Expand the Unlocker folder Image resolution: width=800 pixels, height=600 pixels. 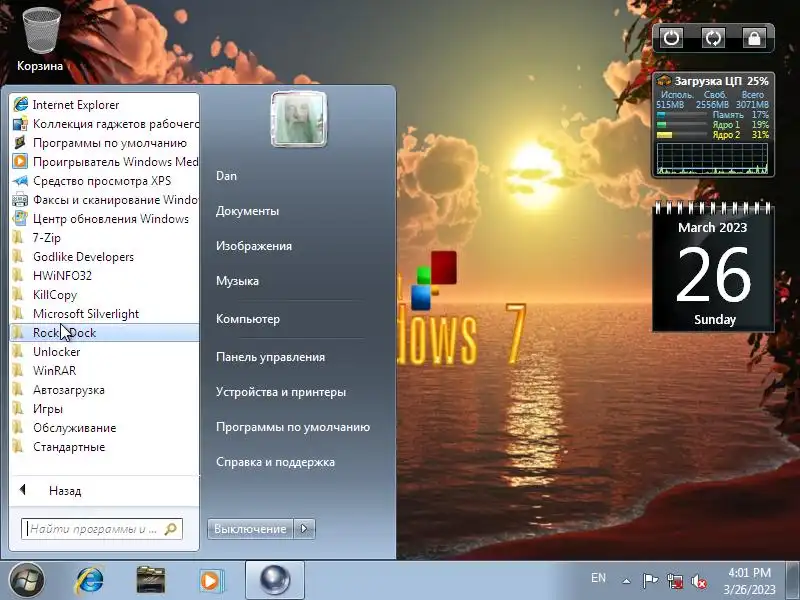point(104,352)
